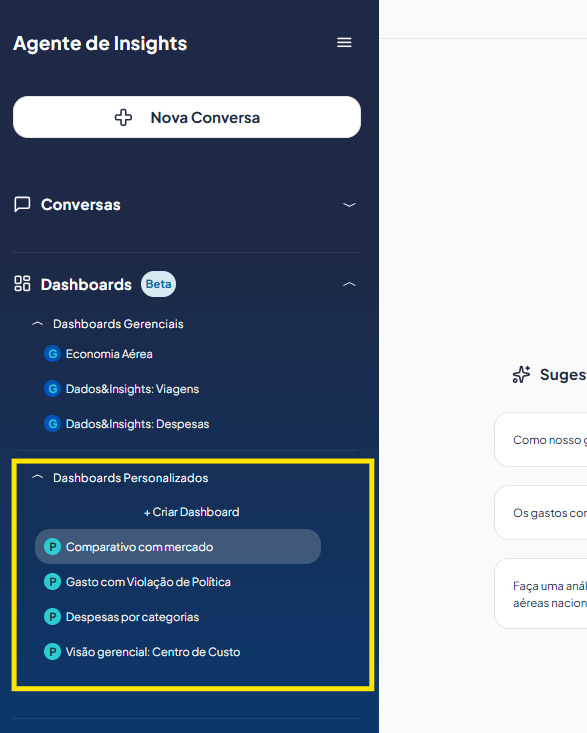Select the 'Como nosso' suggestion card
Viewport: 587px width, 733px height.
tap(541, 439)
